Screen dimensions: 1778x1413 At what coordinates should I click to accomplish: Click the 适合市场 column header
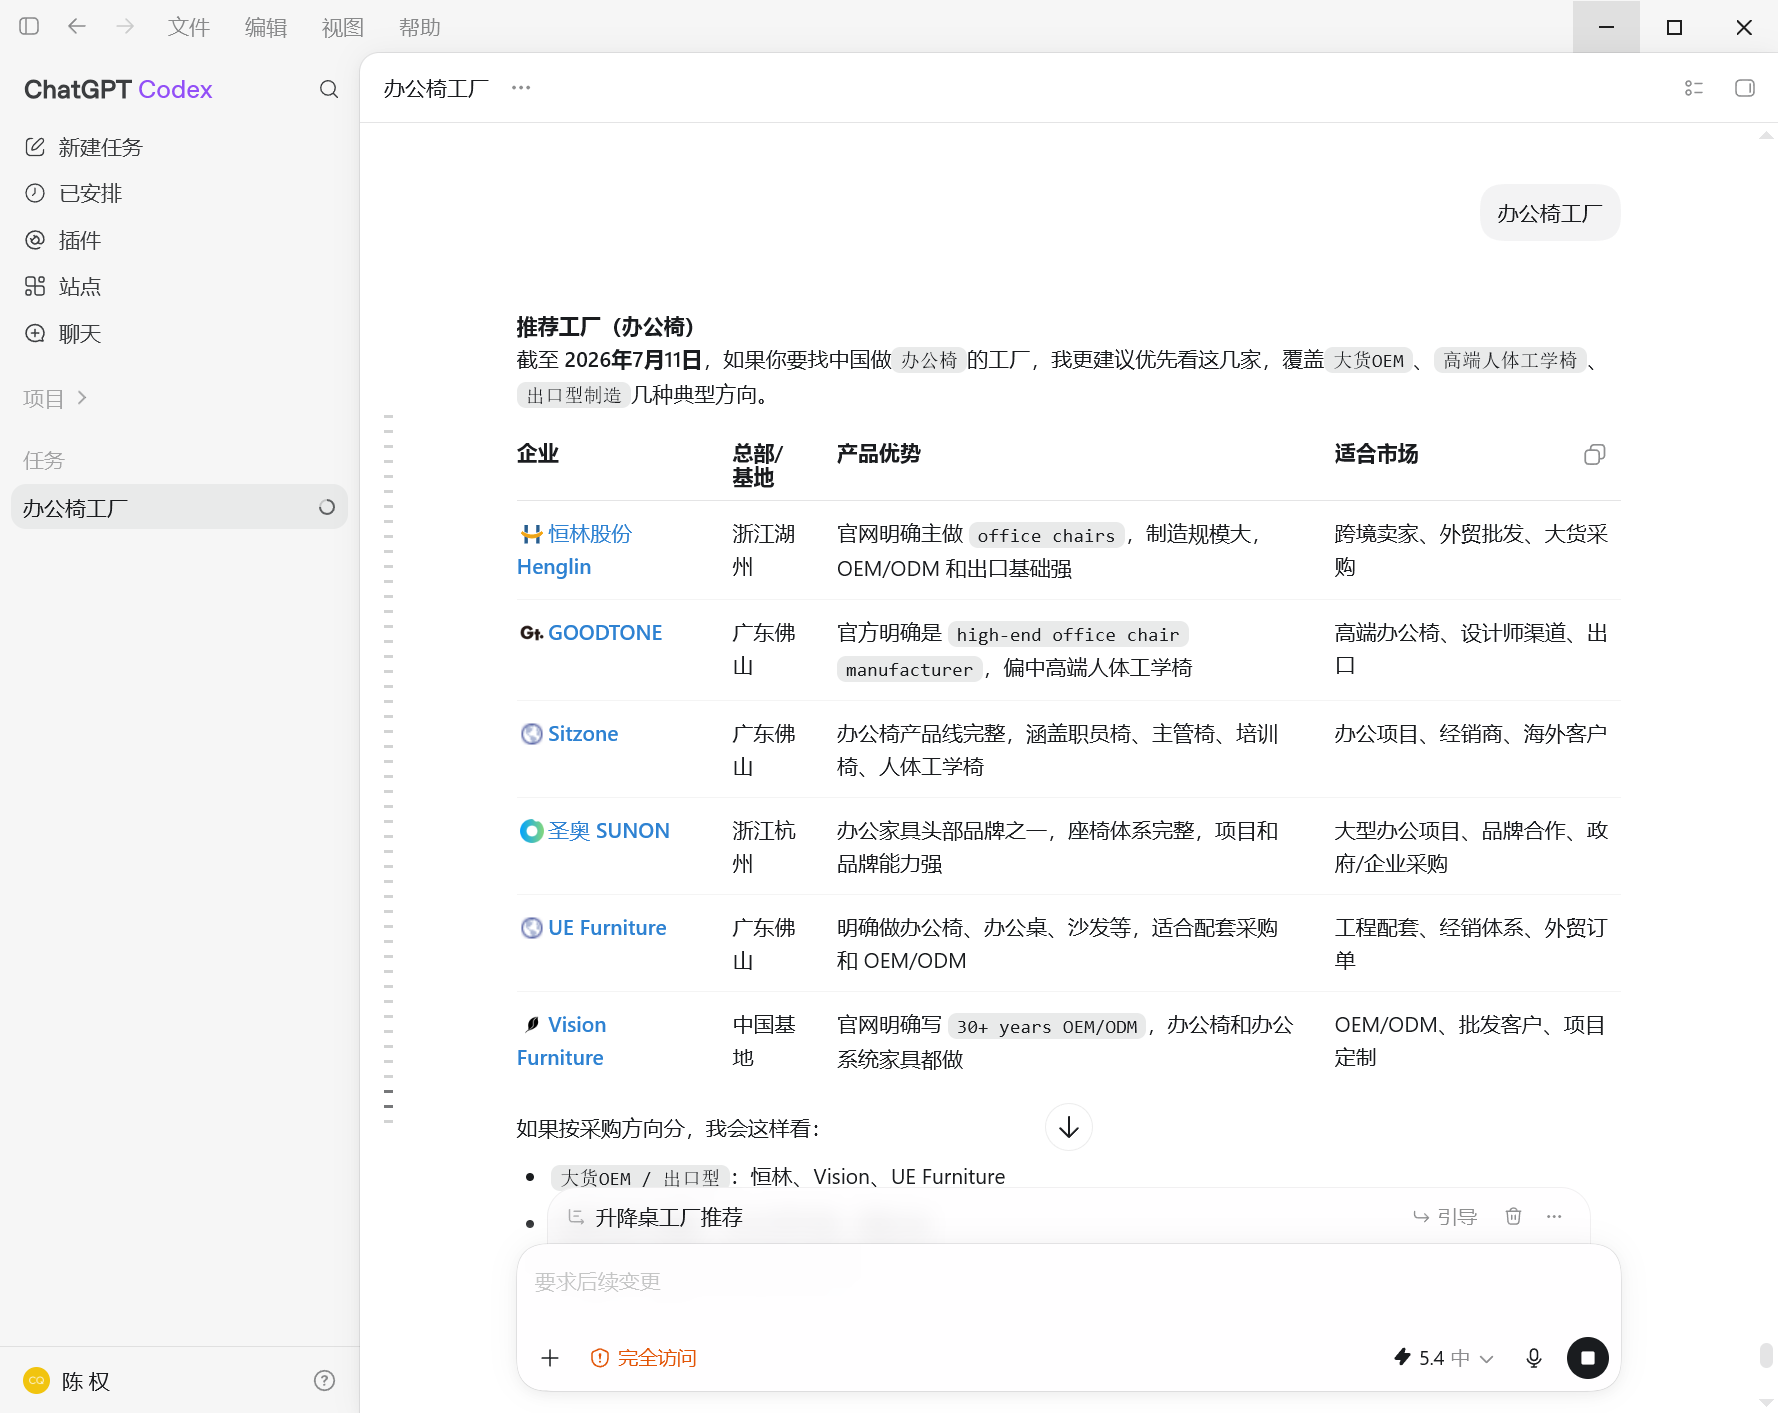pyautogui.click(x=1376, y=454)
